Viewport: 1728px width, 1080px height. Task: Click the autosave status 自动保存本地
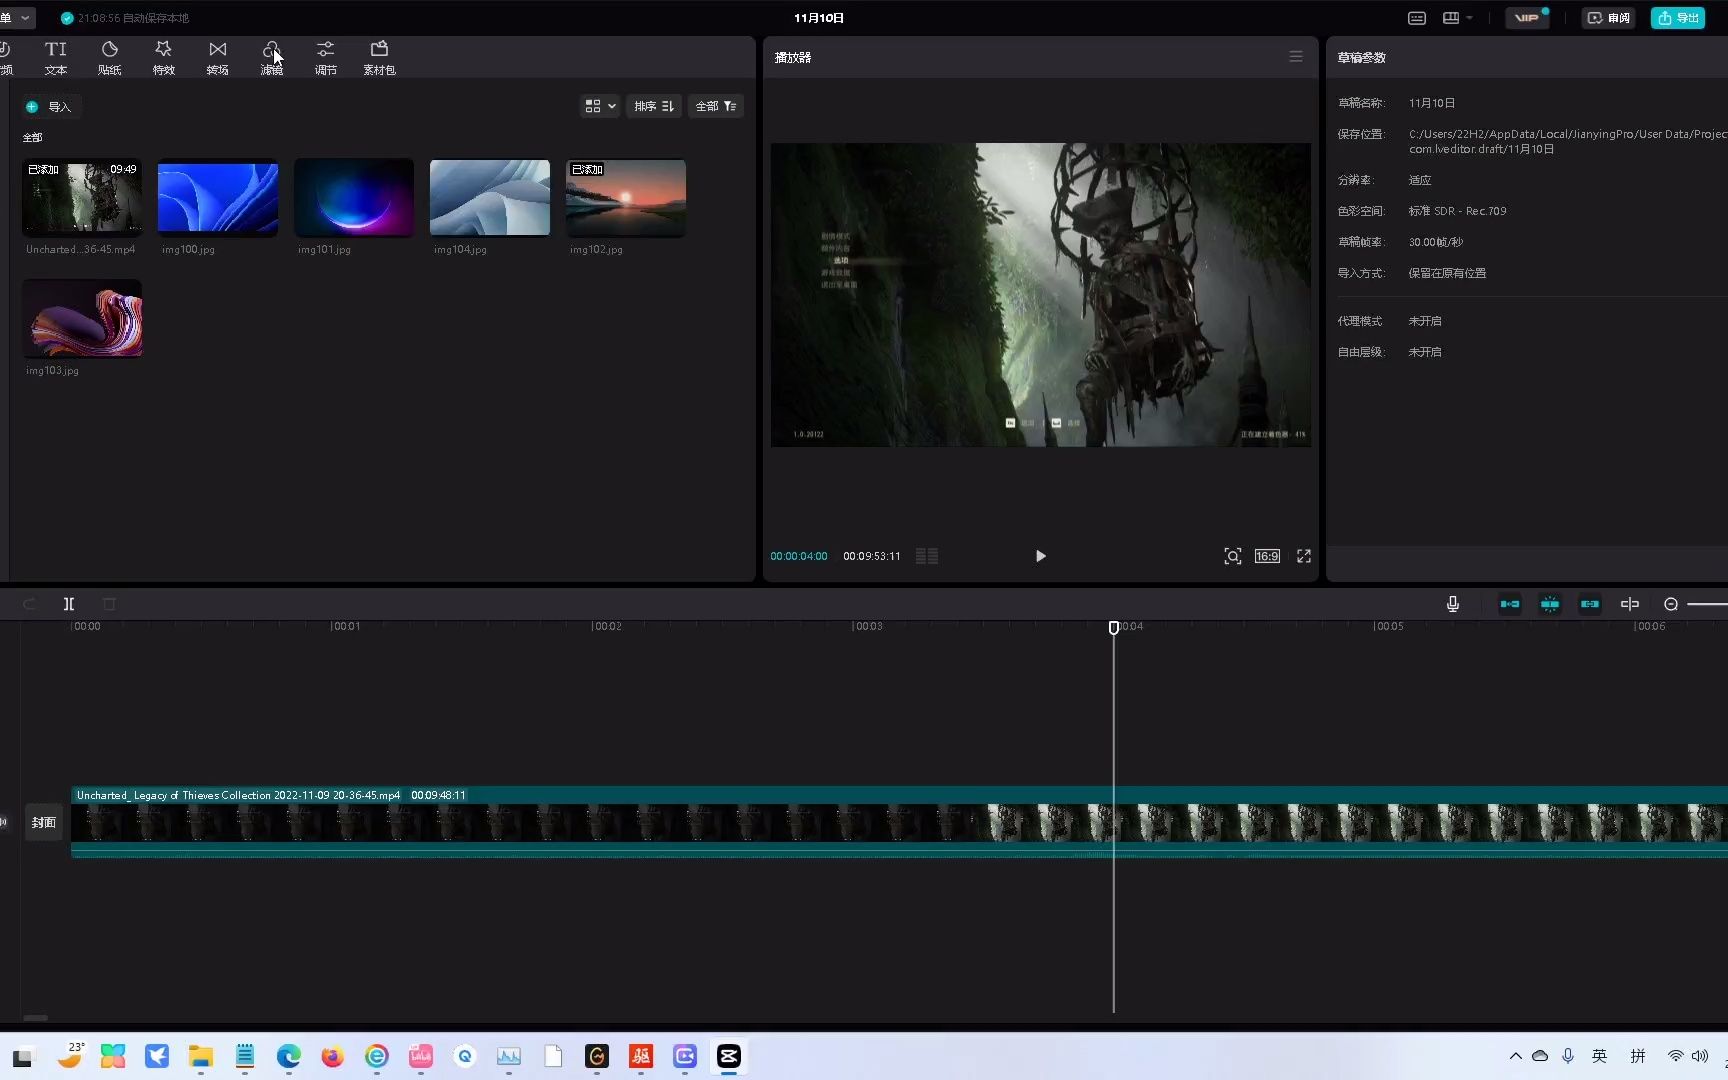pos(125,18)
